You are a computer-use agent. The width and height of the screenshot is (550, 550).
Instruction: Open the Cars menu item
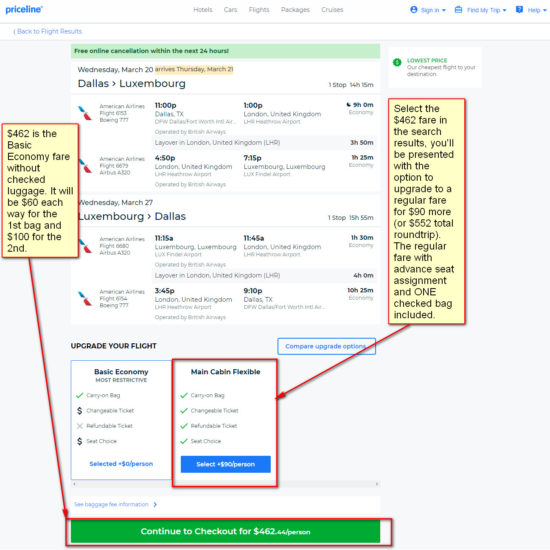[x=230, y=10]
